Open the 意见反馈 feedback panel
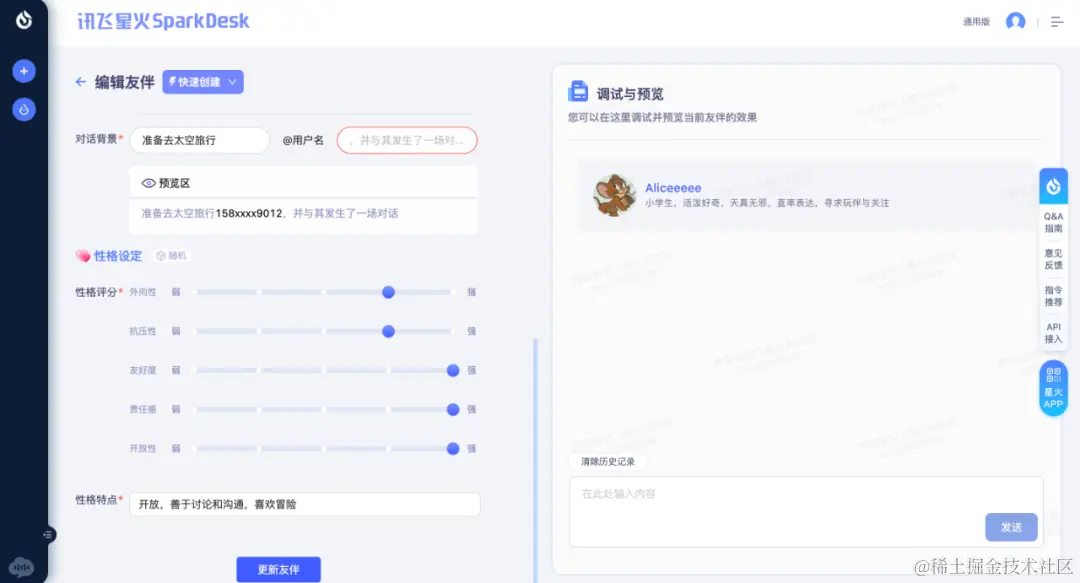The height and width of the screenshot is (583, 1080). coord(1053,260)
